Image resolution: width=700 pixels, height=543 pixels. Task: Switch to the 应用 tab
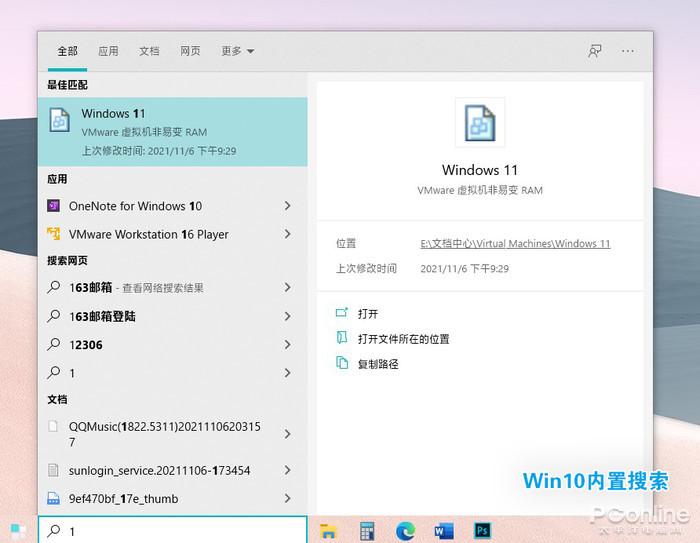[108, 51]
